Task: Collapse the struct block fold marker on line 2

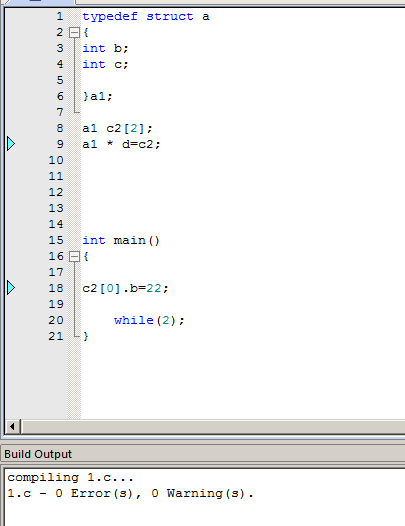Action: [x=74, y=33]
